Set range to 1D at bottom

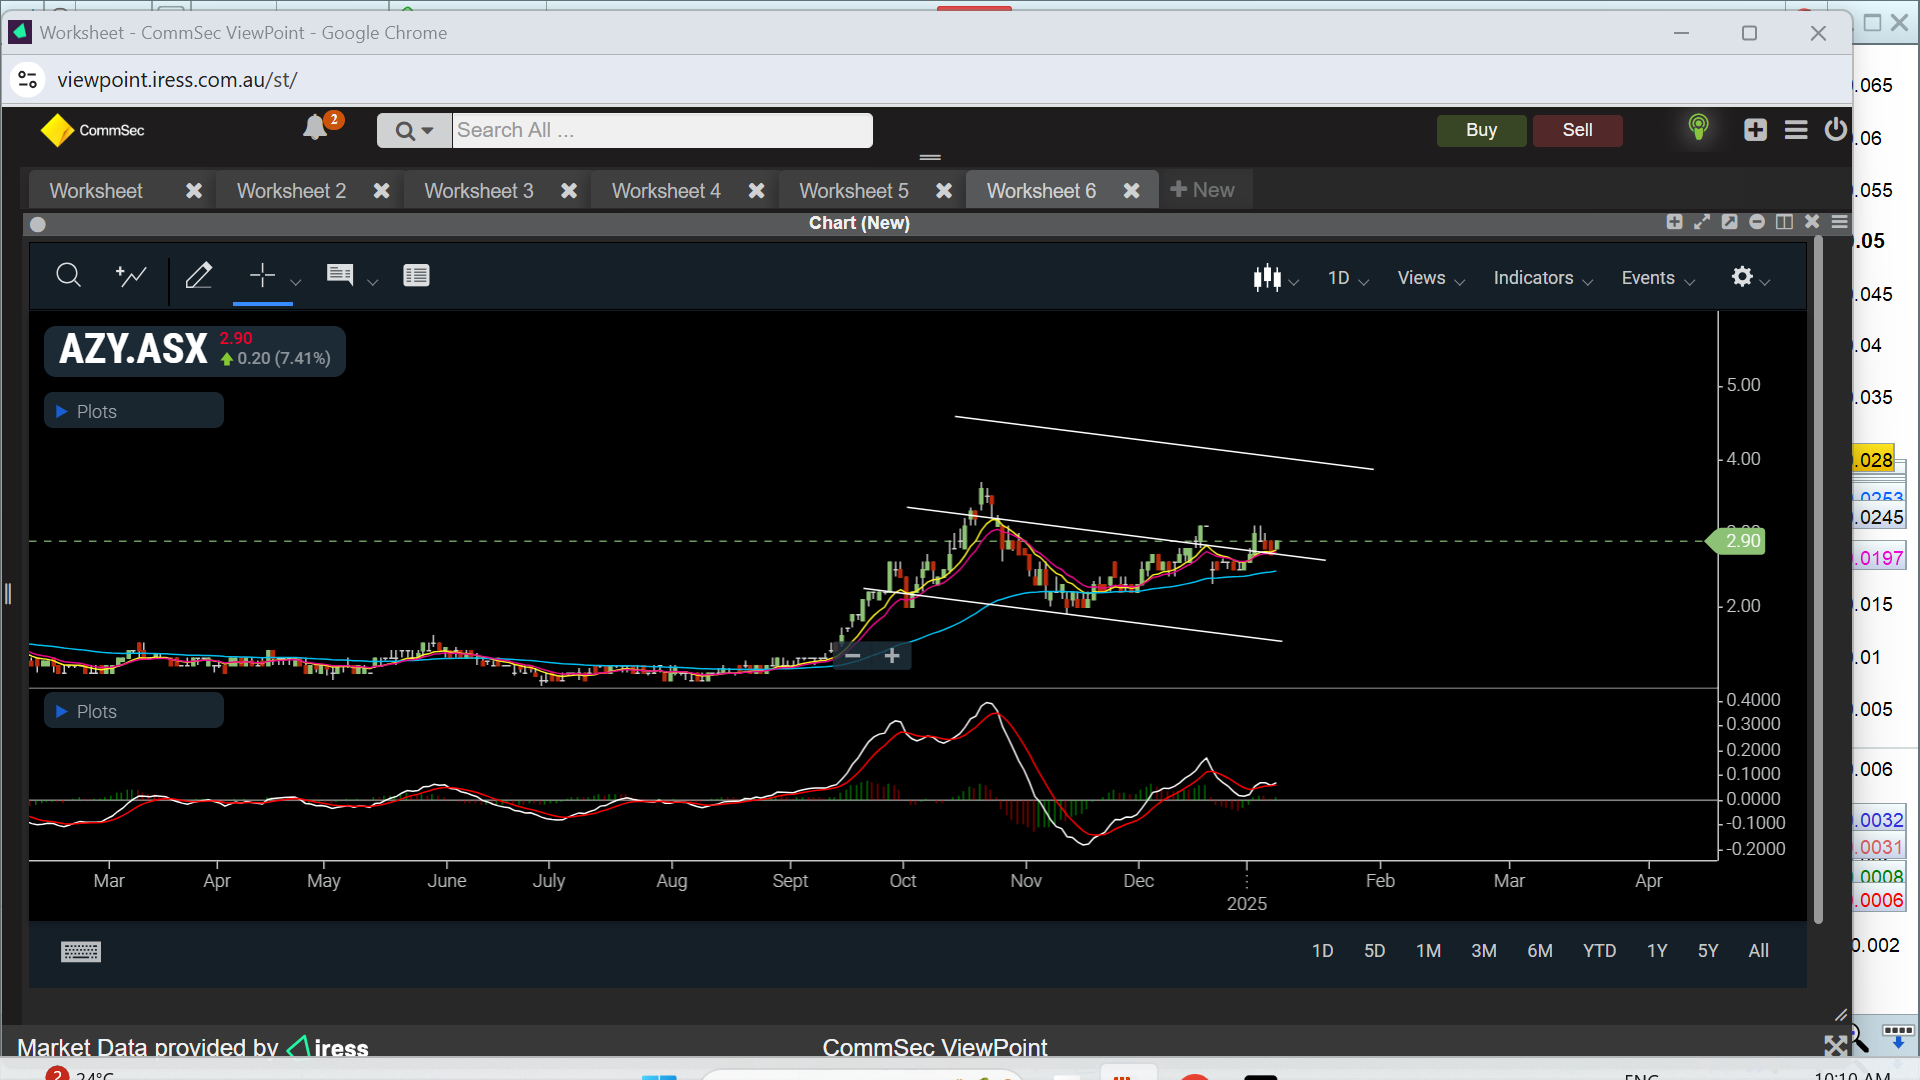(x=1322, y=951)
